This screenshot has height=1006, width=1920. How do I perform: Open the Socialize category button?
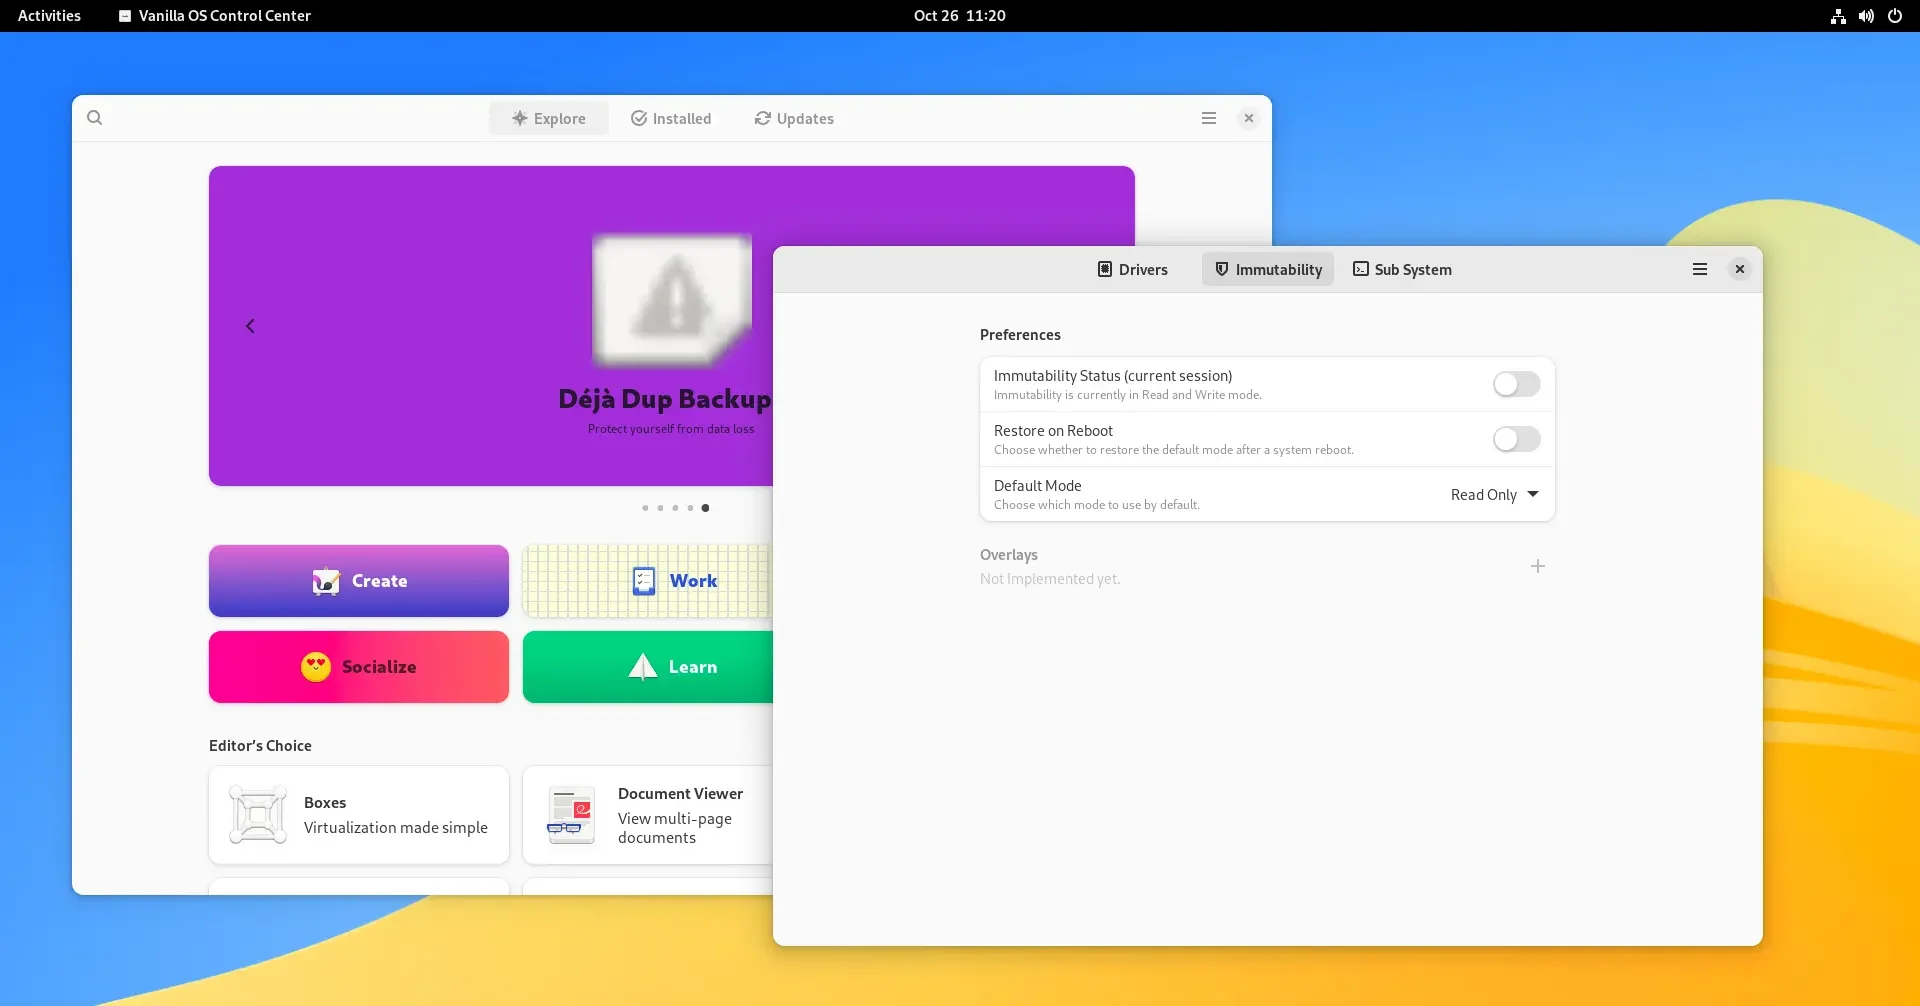pos(359,667)
